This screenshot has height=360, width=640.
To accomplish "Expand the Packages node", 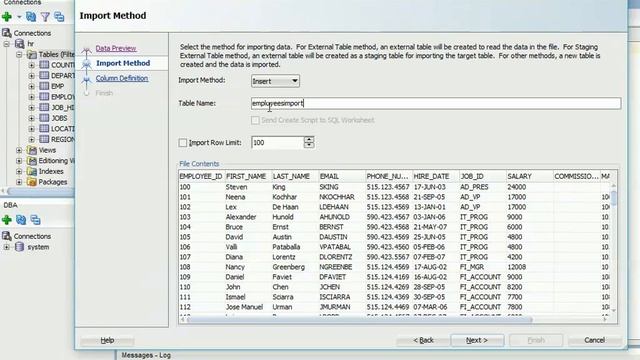I will point(19,182).
